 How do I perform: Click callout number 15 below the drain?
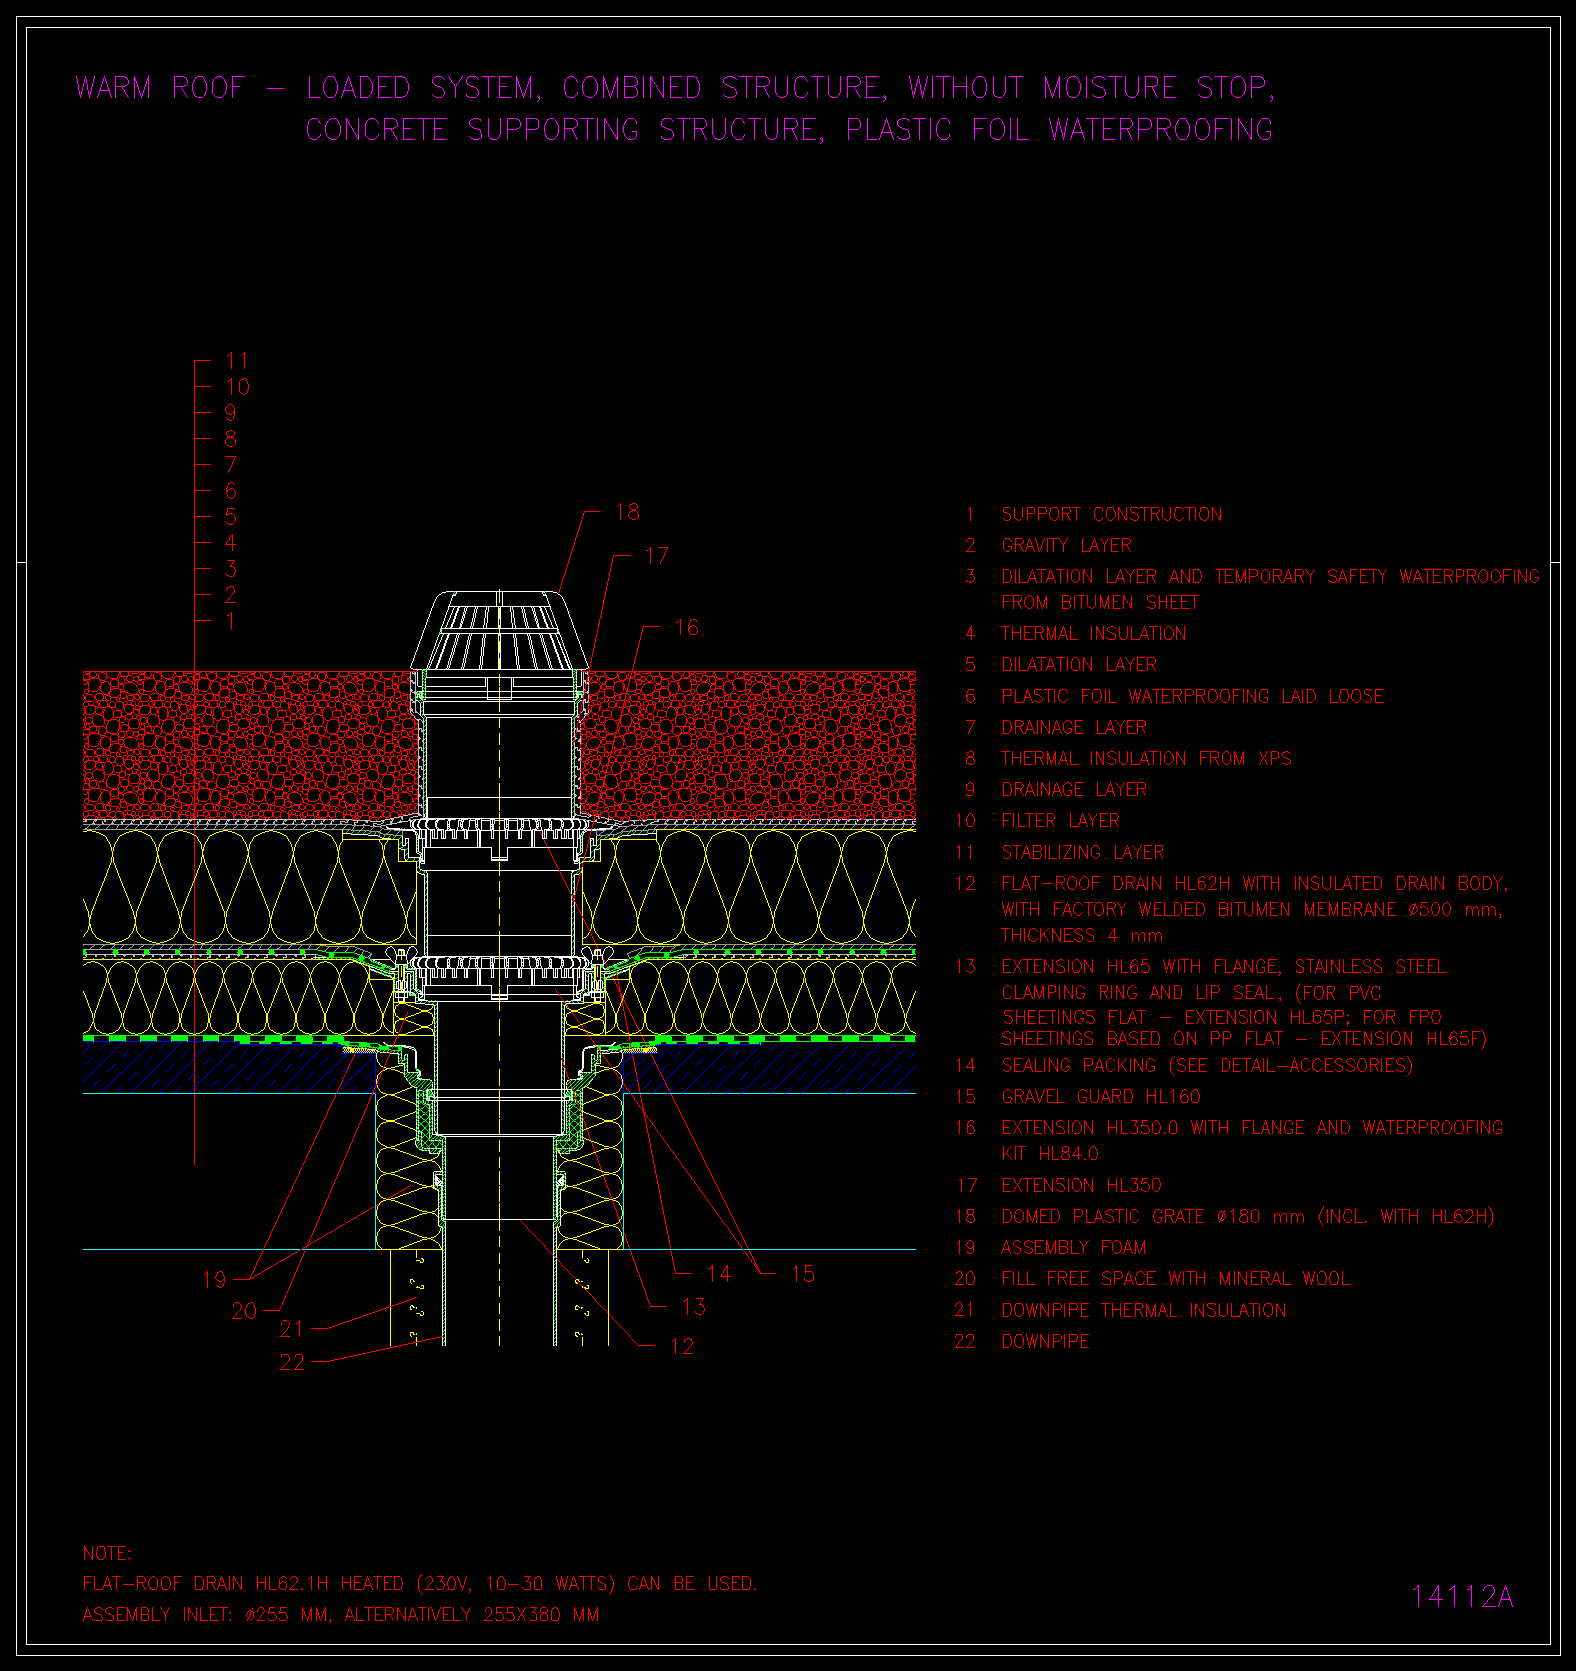coord(802,1274)
